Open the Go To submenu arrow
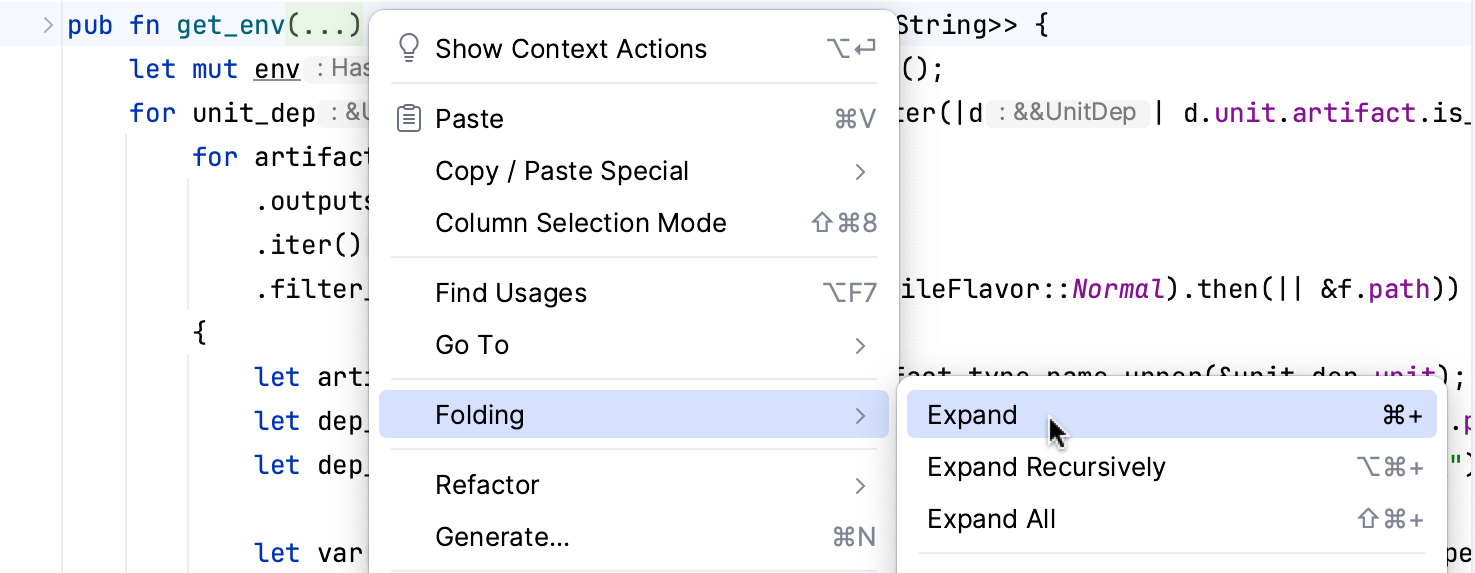1475x573 pixels. (860, 346)
